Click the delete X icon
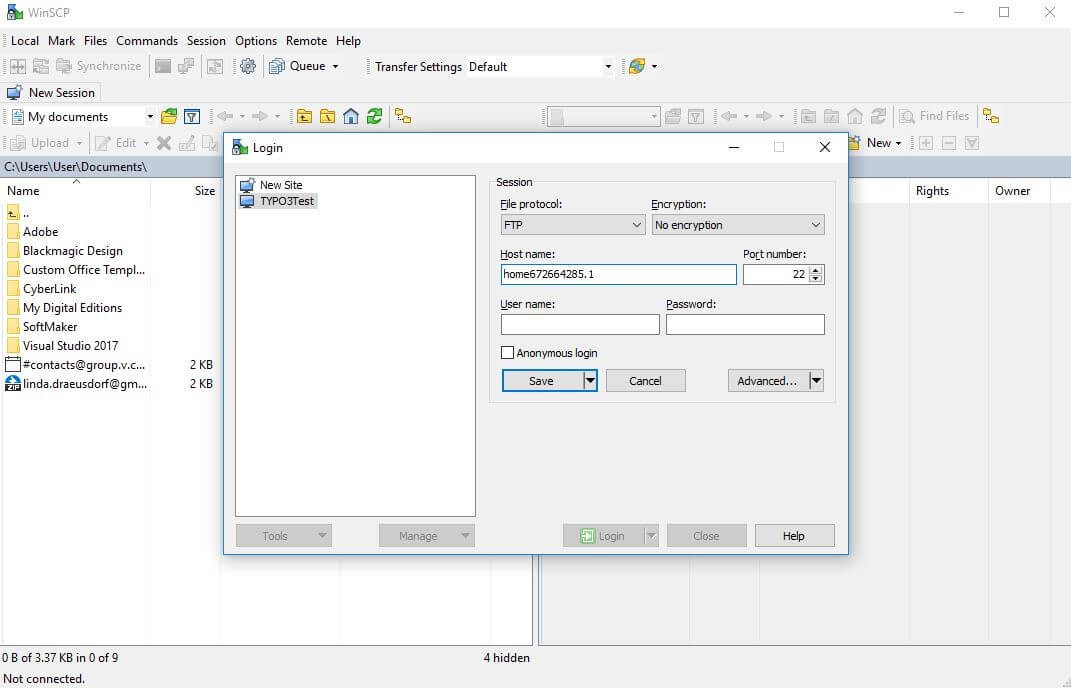The image size is (1071, 688). (164, 143)
